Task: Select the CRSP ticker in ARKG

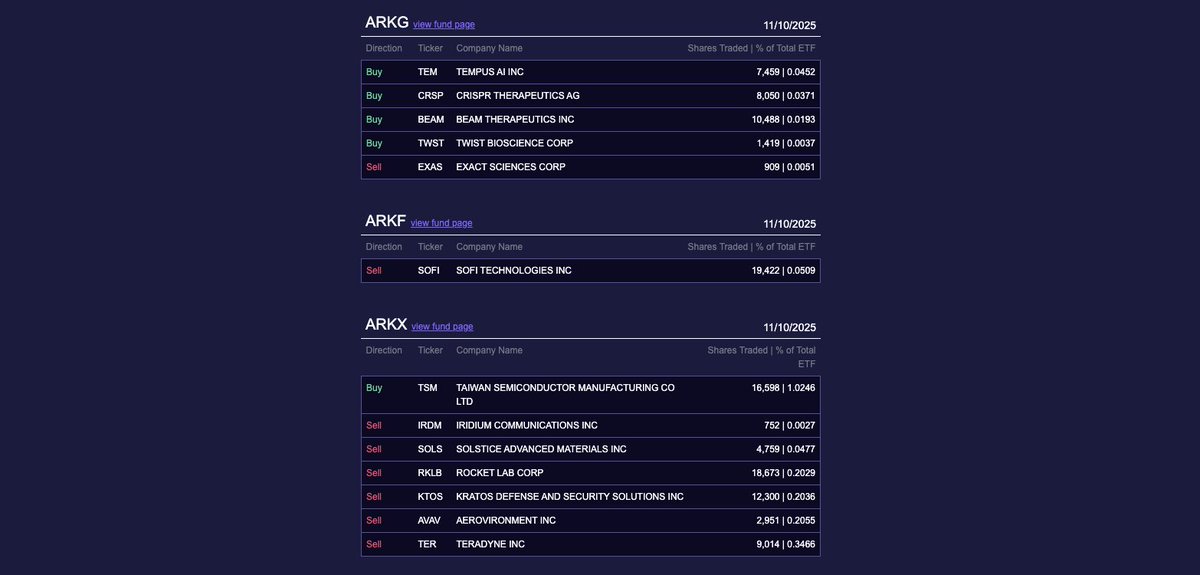Action: [x=430, y=96]
